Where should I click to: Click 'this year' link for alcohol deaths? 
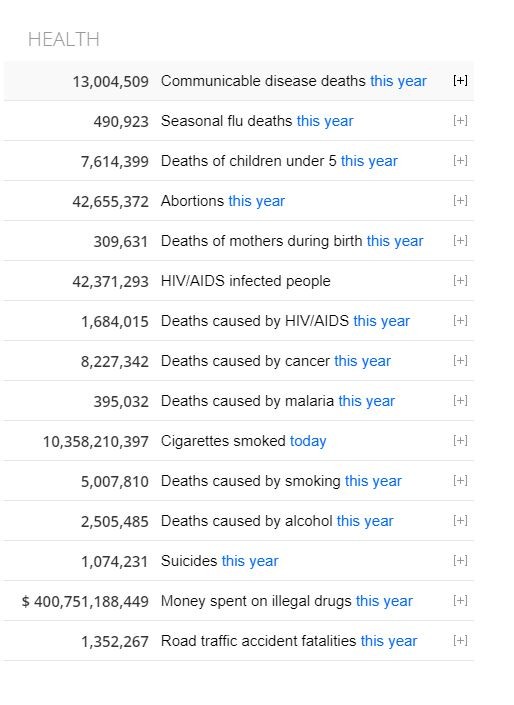click(x=365, y=521)
